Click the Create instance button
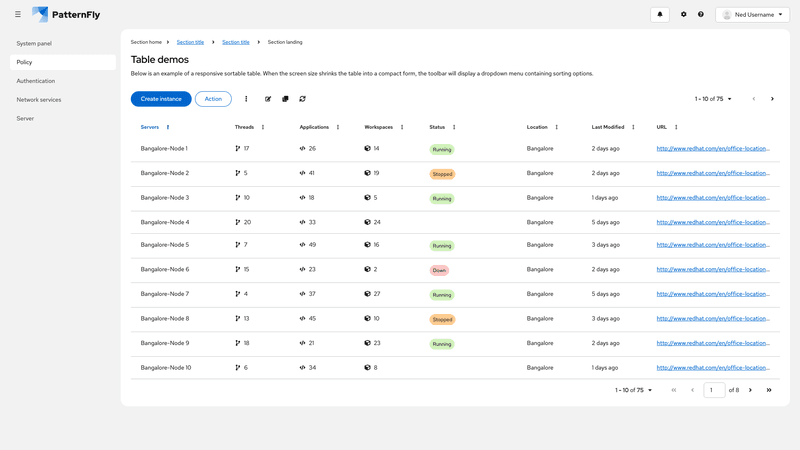Image resolution: width=800 pixels, height=450 pixels. click(161, 99)
